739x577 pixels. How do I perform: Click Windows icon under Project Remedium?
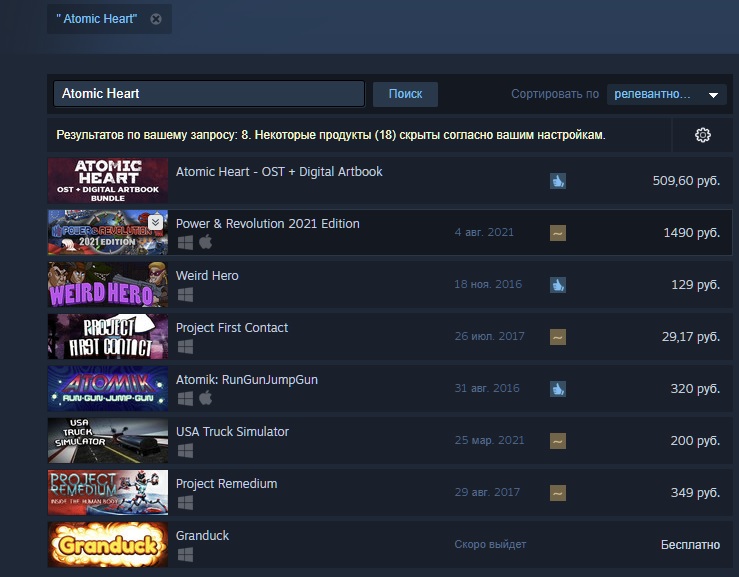tap(185, 503)
